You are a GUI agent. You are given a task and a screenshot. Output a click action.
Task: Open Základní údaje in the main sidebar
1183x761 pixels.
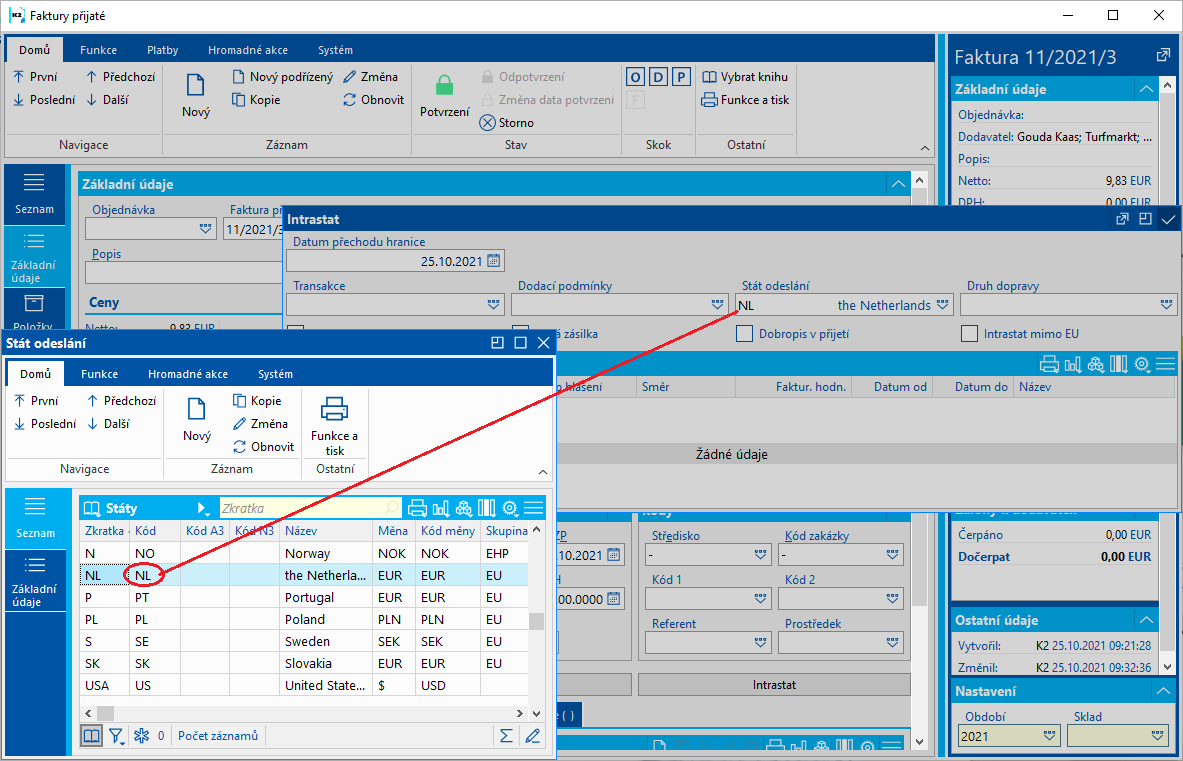(34, 257)
